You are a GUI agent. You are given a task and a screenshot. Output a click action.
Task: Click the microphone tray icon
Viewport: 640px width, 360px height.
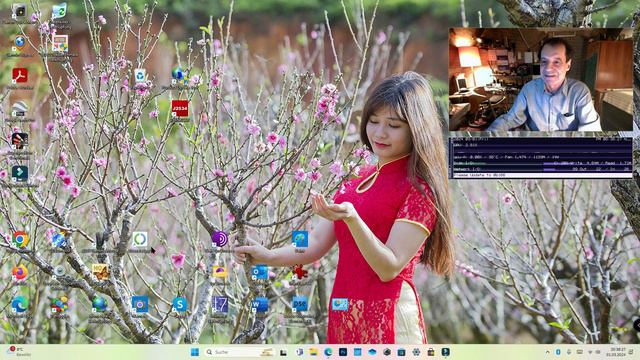(569, 352)
